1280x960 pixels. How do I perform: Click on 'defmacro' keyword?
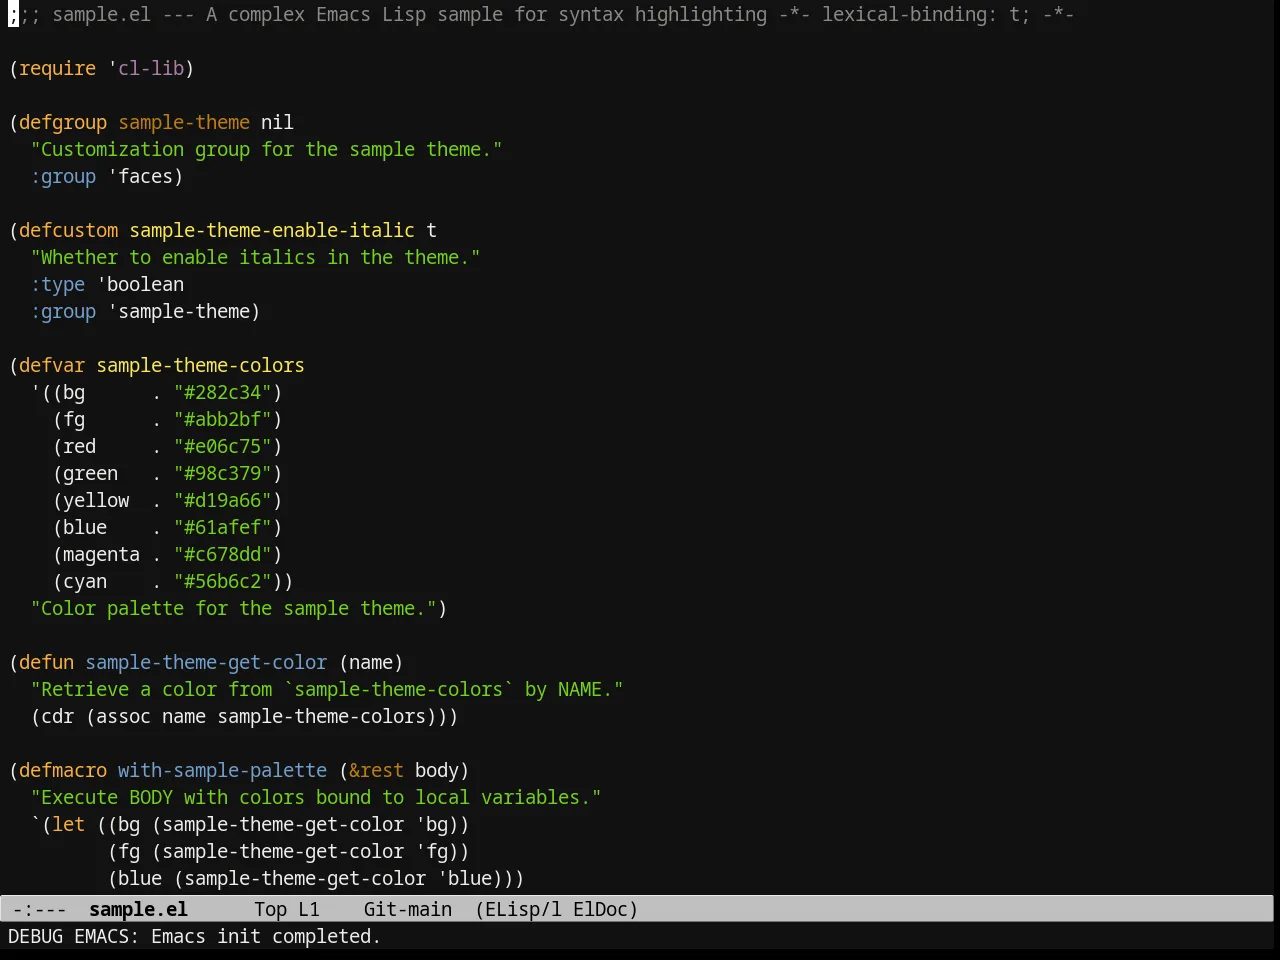coord(63,770)
